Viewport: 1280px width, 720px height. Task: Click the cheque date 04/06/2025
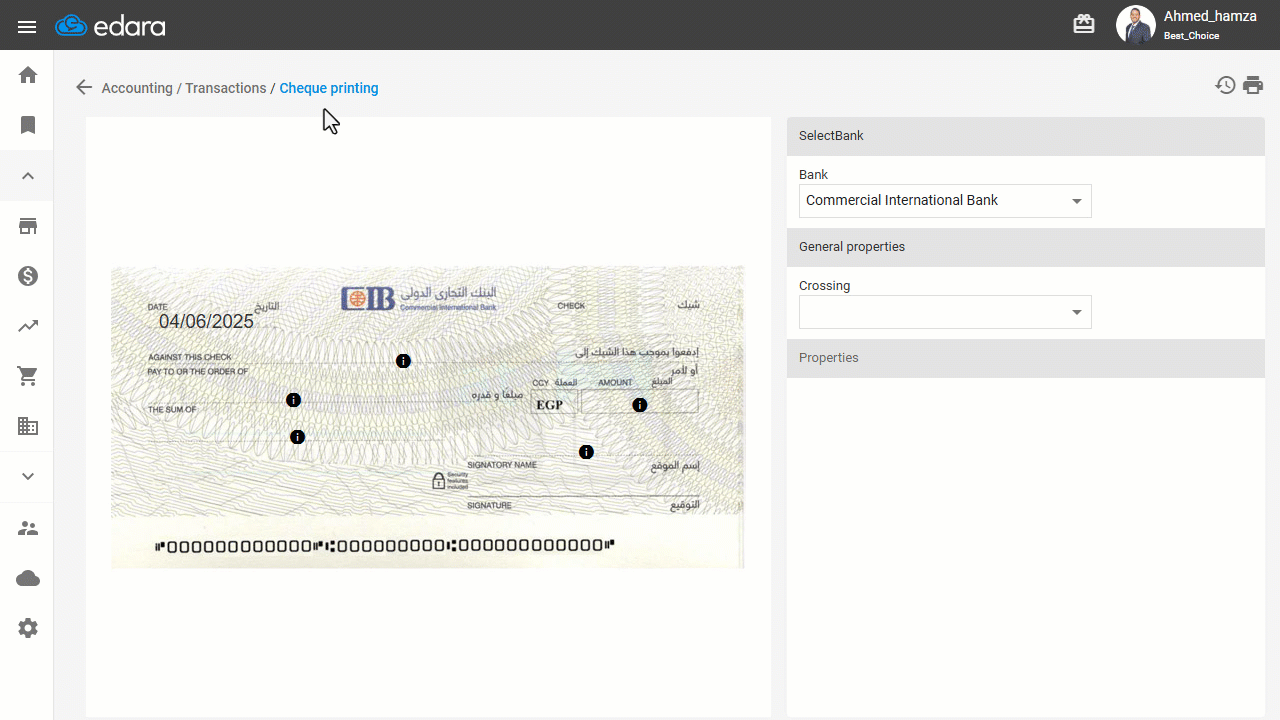tap(206, 322)
